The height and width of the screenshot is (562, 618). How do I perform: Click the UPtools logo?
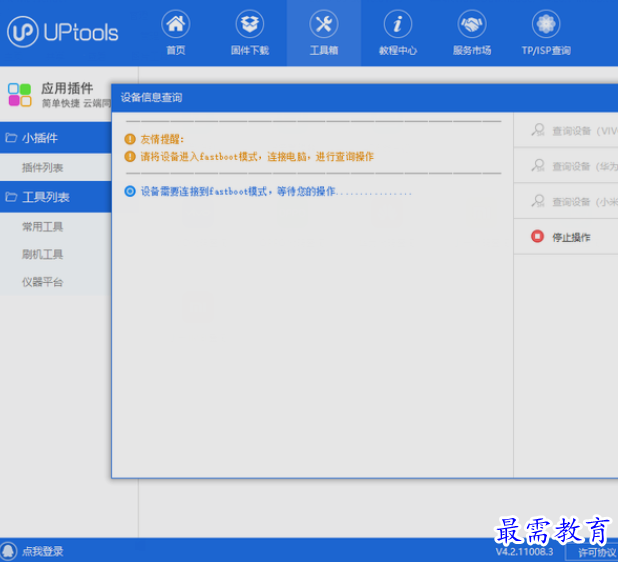[63, 32]
